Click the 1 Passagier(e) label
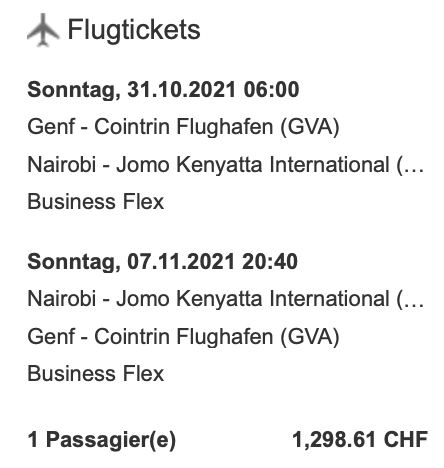The width and height of the screenshot is (444, 468). click(x=102, y=440)
